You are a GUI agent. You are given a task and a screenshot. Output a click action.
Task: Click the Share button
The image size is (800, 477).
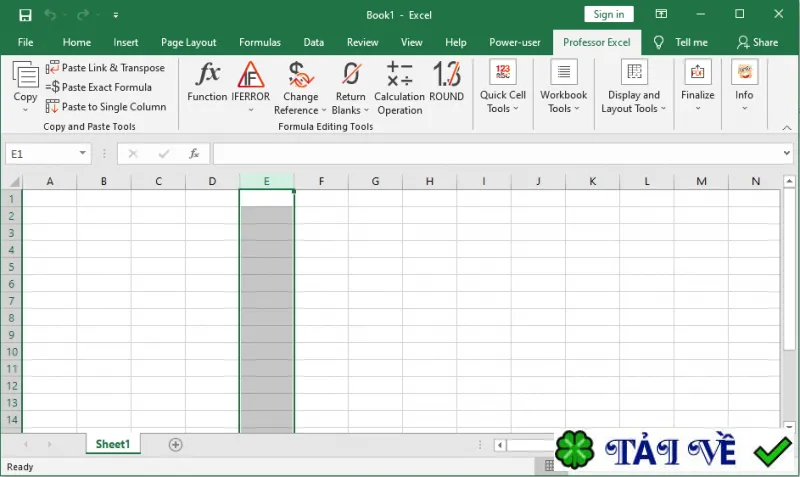(758, 42)
